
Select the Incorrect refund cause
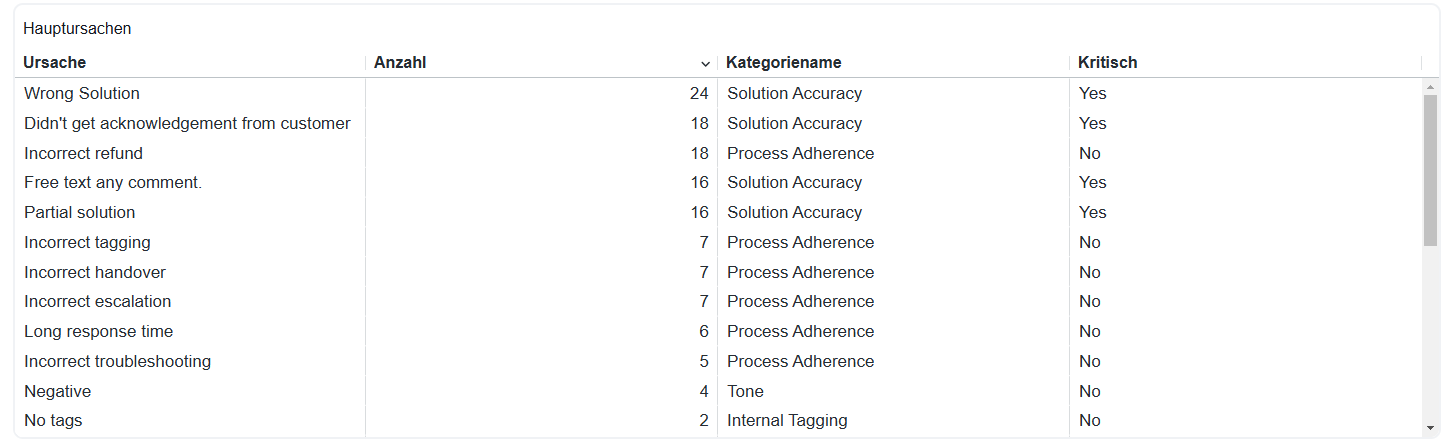tap(83, 153)
